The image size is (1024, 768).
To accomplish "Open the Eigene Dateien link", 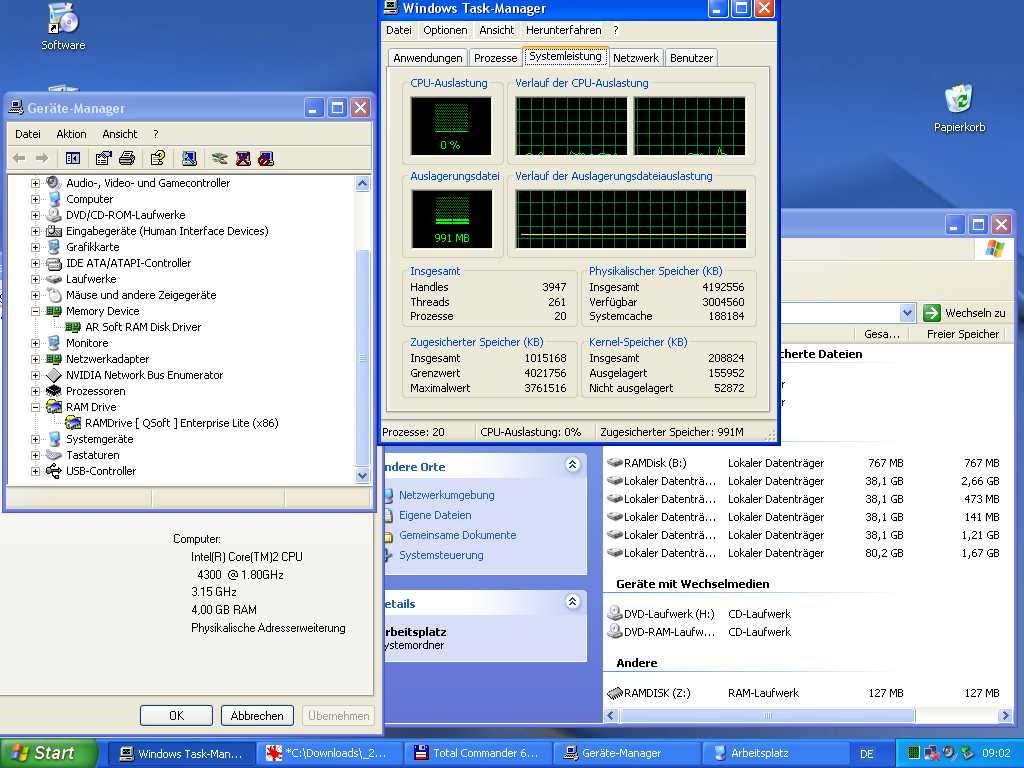I will pos(435,515).
